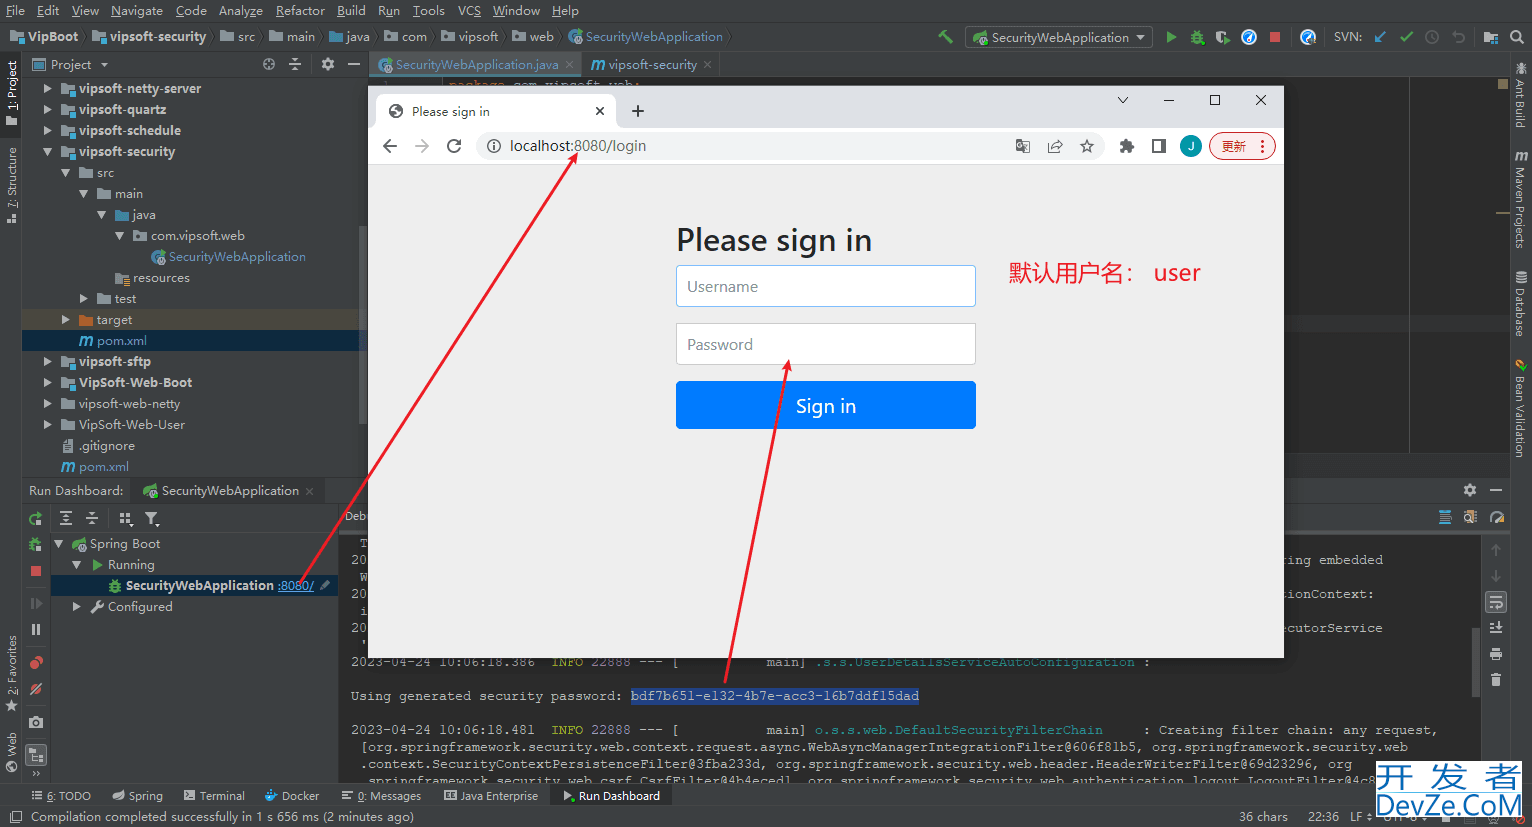Click the share page icon in address bar
Image resolution: width=1532 pixels, height=827 pixels.
click(x=1055, y=146)
